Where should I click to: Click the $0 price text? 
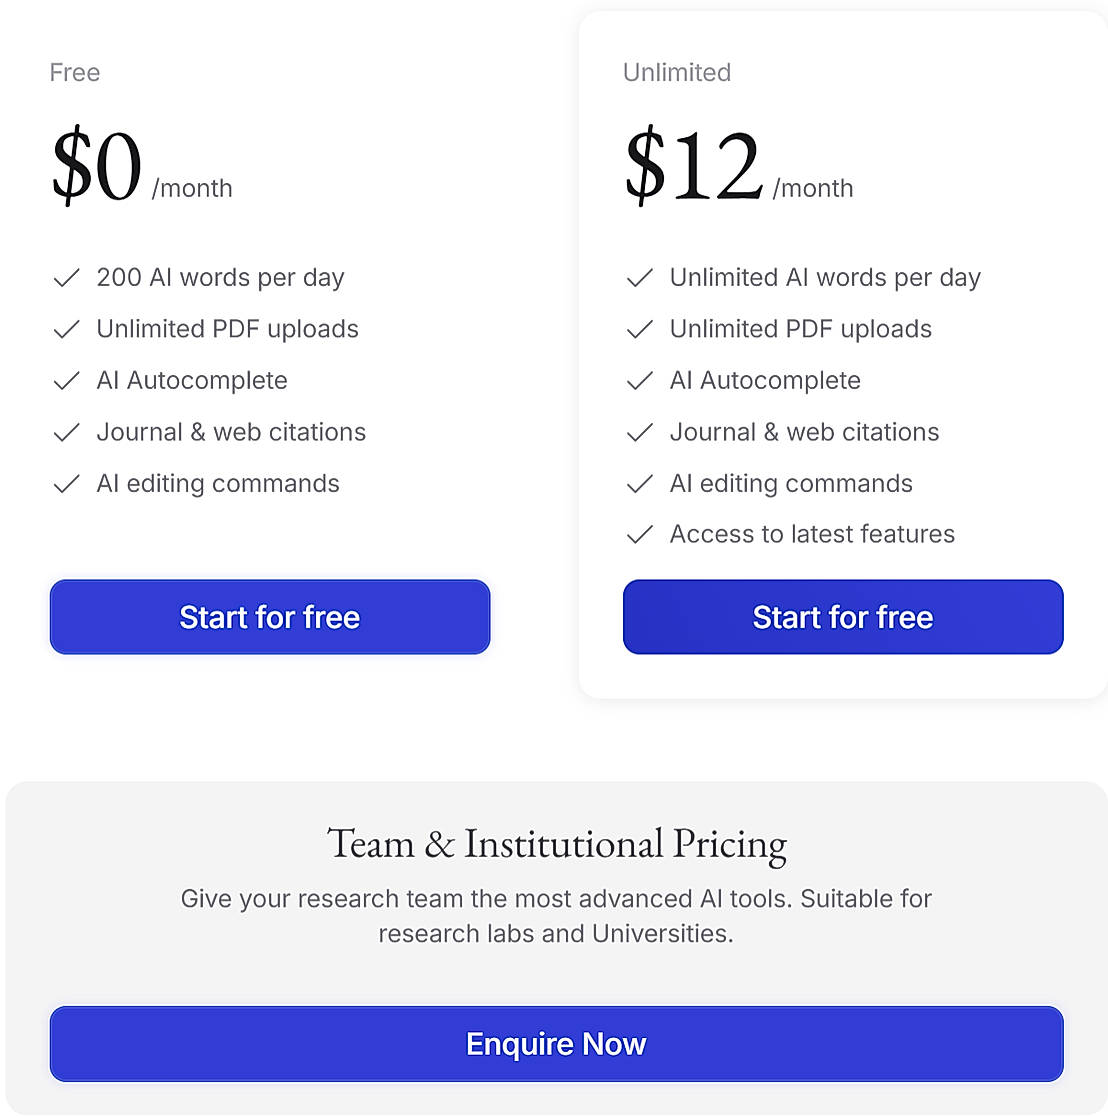coord(97,166)
